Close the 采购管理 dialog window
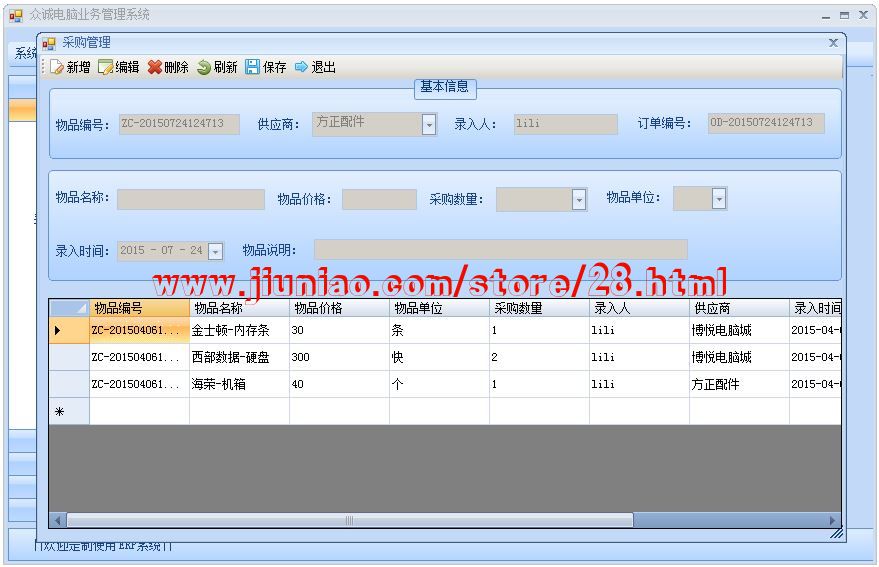This screenshot has height=567, width=879. point(834,43)
